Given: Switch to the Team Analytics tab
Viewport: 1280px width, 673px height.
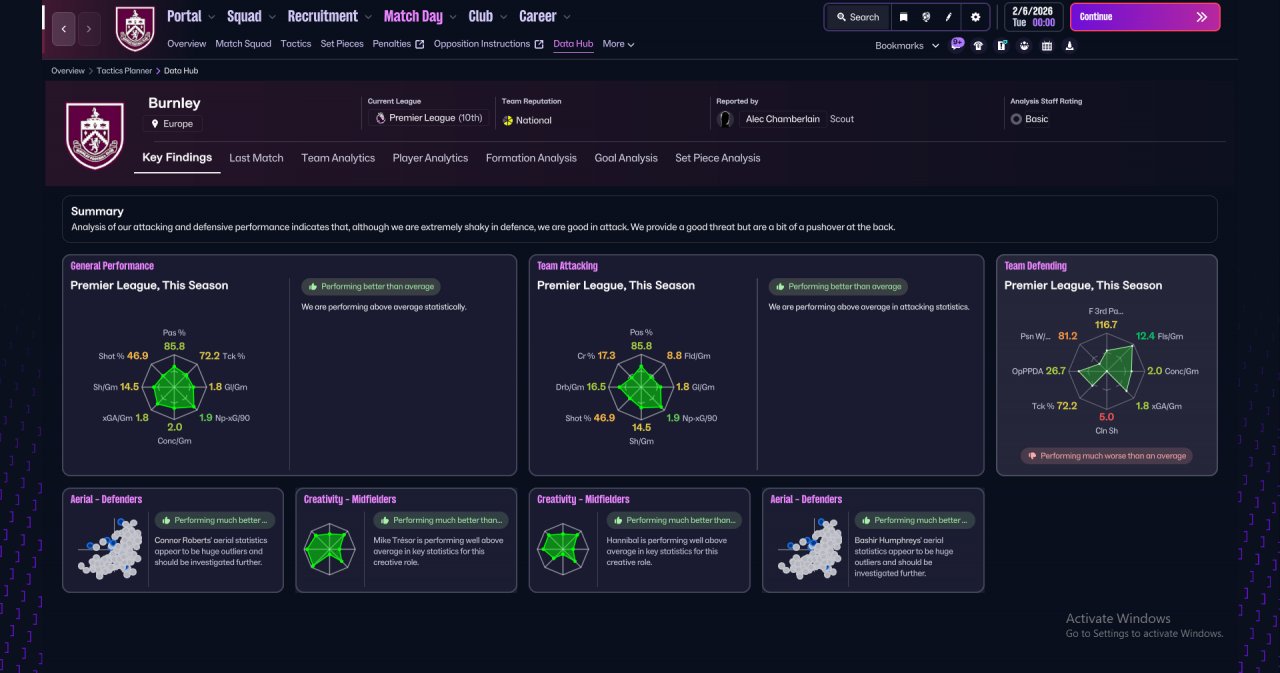Looking at the screenshot, I should coord(338,158).
